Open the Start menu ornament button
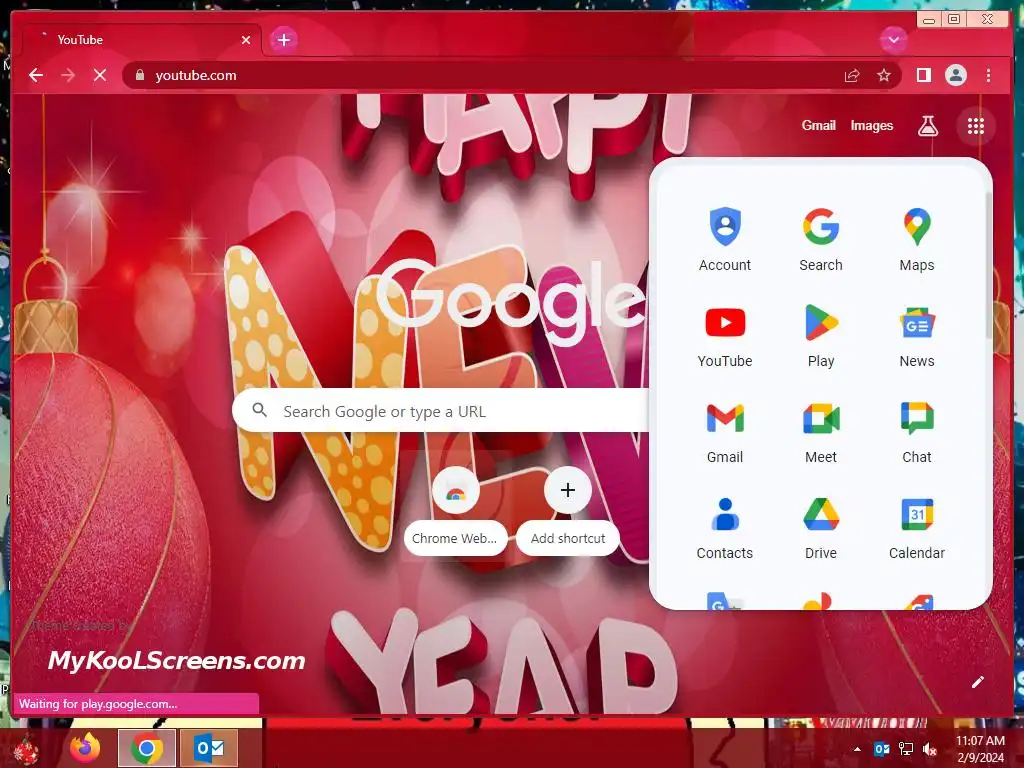This screenshot has width=1024, height=768. click(26, 749)
